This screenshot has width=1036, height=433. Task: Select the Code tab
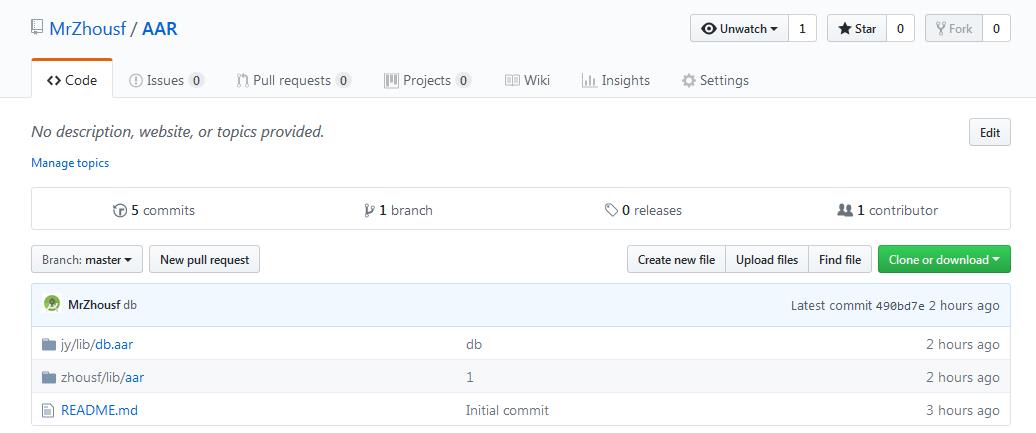click(x=72, y=80)
